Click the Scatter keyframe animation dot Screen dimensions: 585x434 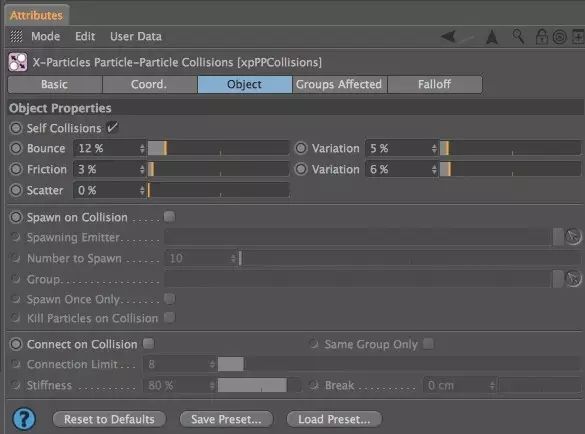click(x=16, y=190)
